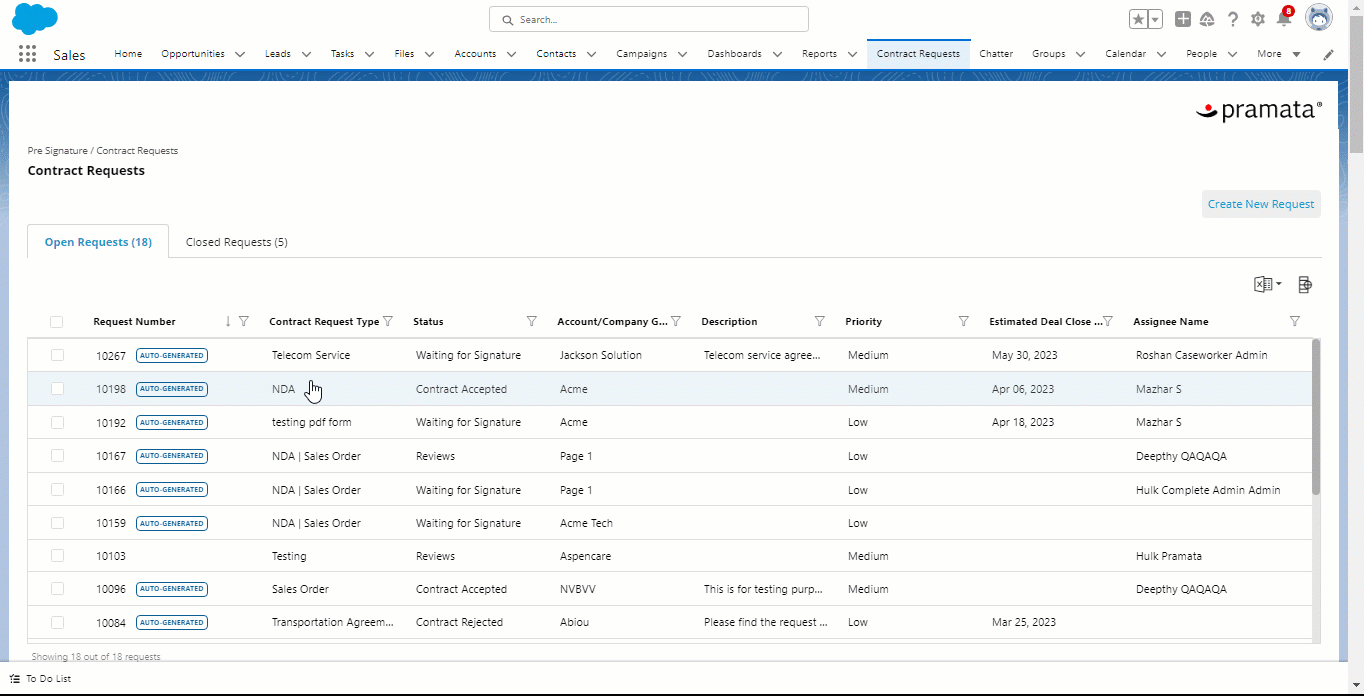This screenshot has height=696, width=1364.
Task: Expand the Leads tab dropdown arrow
Action: coord(306,54)
